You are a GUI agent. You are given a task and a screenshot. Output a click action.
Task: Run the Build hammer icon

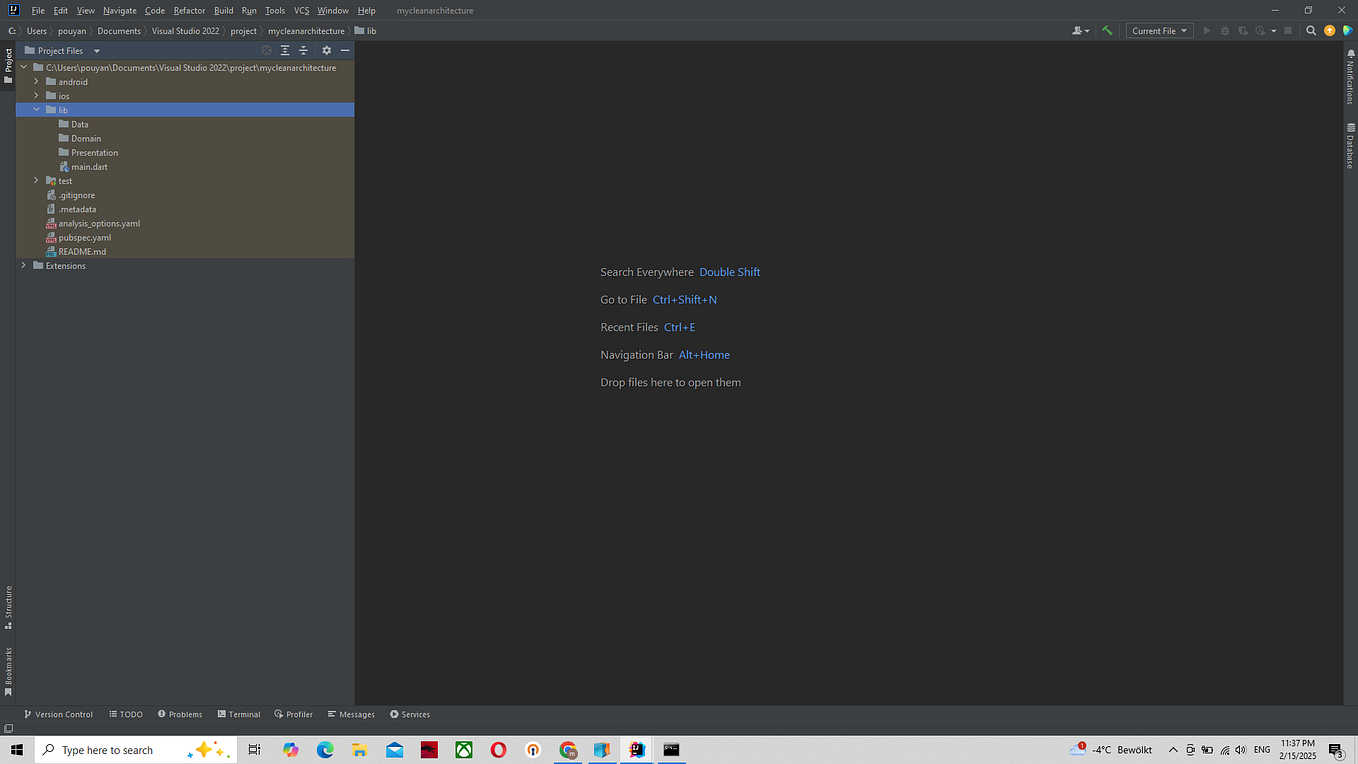[1107, 30]
